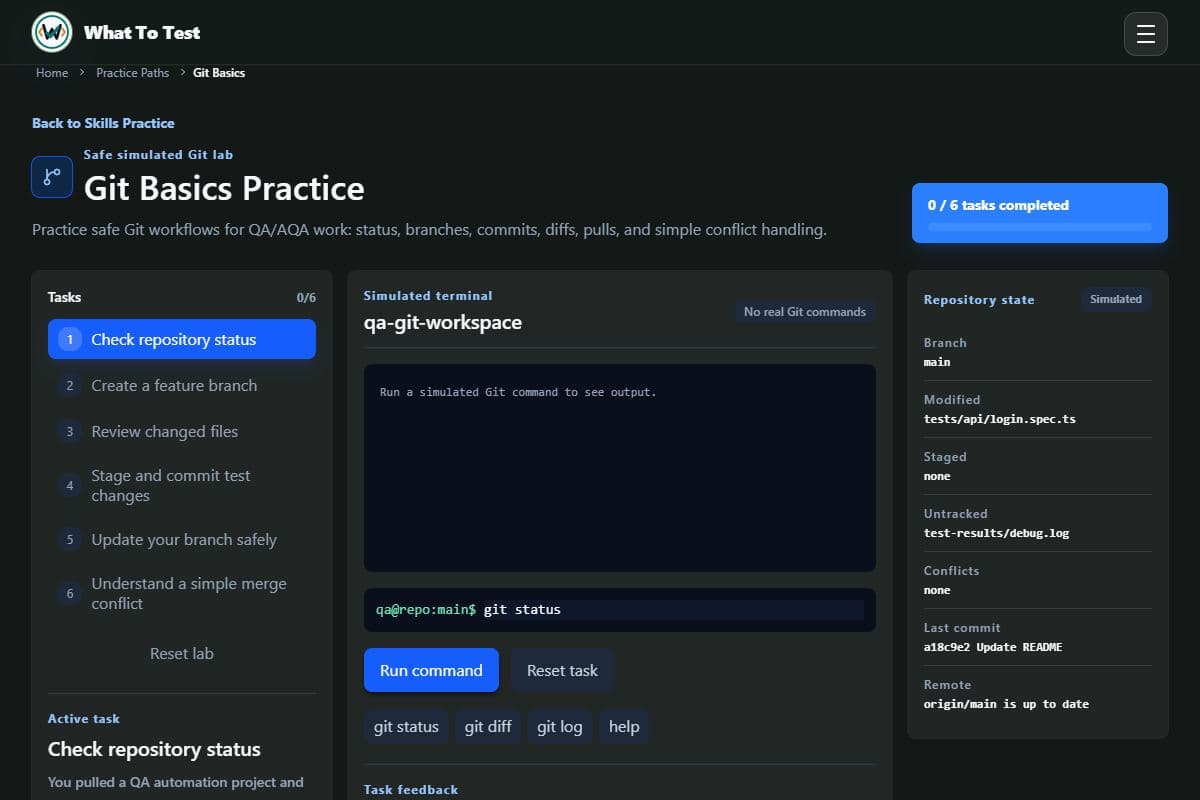Select task 2 Create a feature branch
Image resolution: width=1200 pixels, height=800 pixels.
[x=182, y=385]
